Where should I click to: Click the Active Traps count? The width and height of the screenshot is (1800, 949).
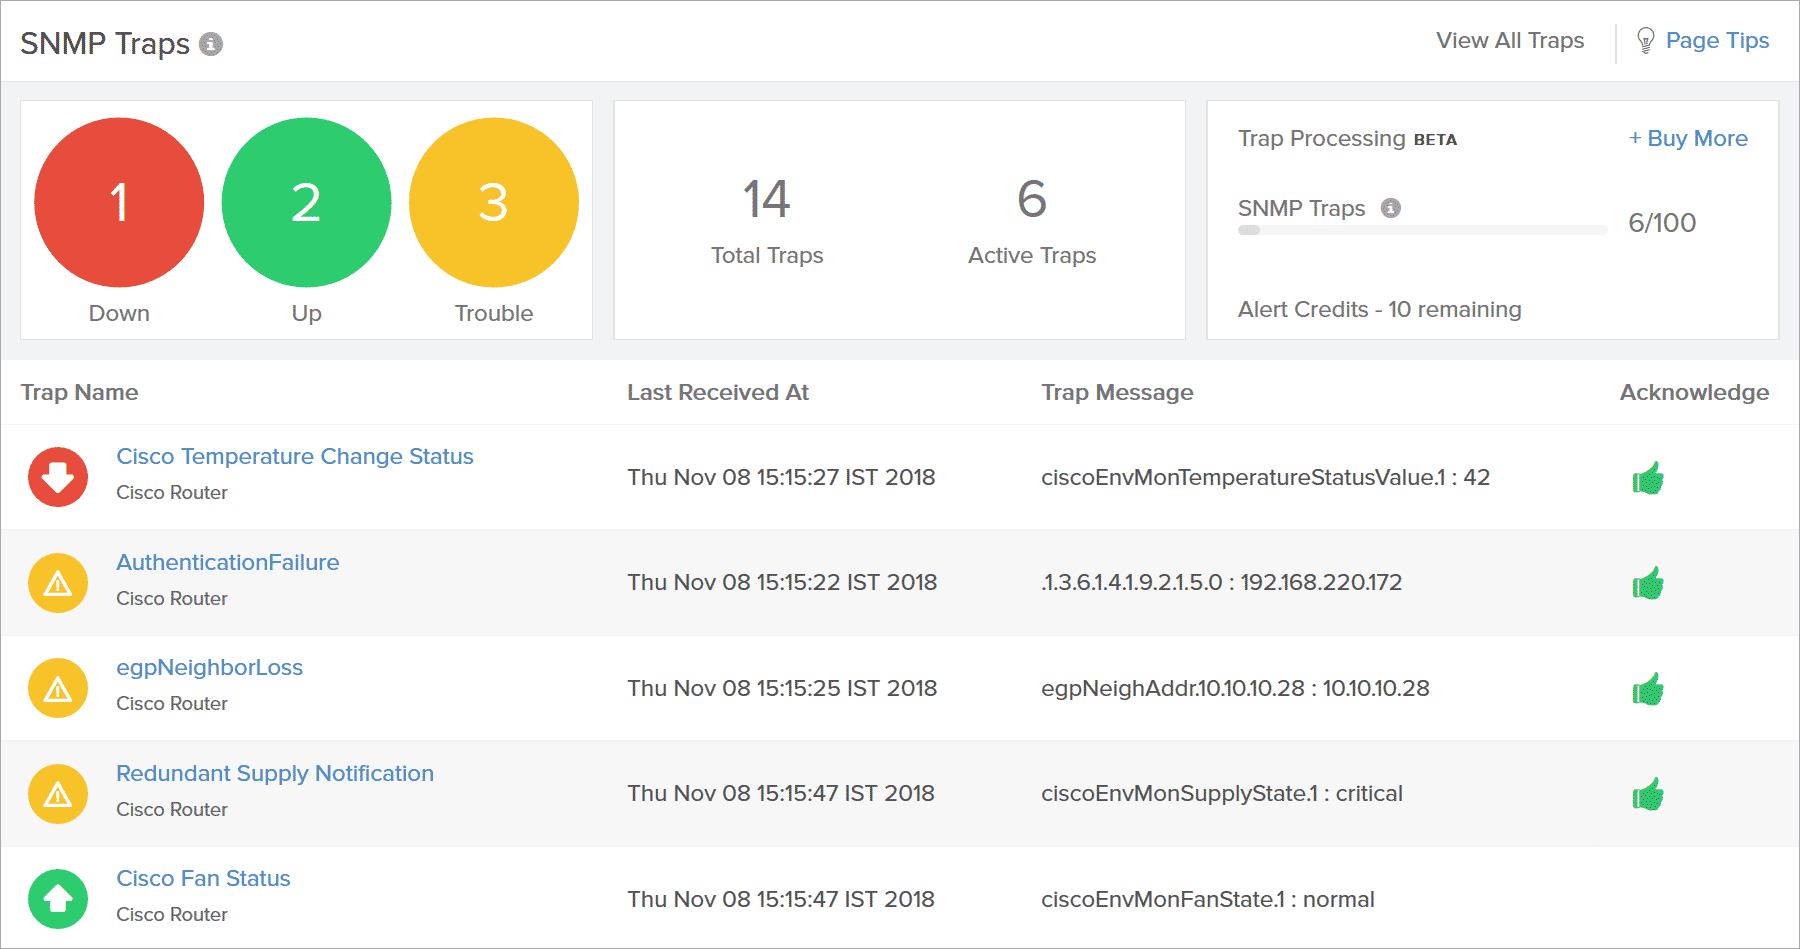[1030, 200]
